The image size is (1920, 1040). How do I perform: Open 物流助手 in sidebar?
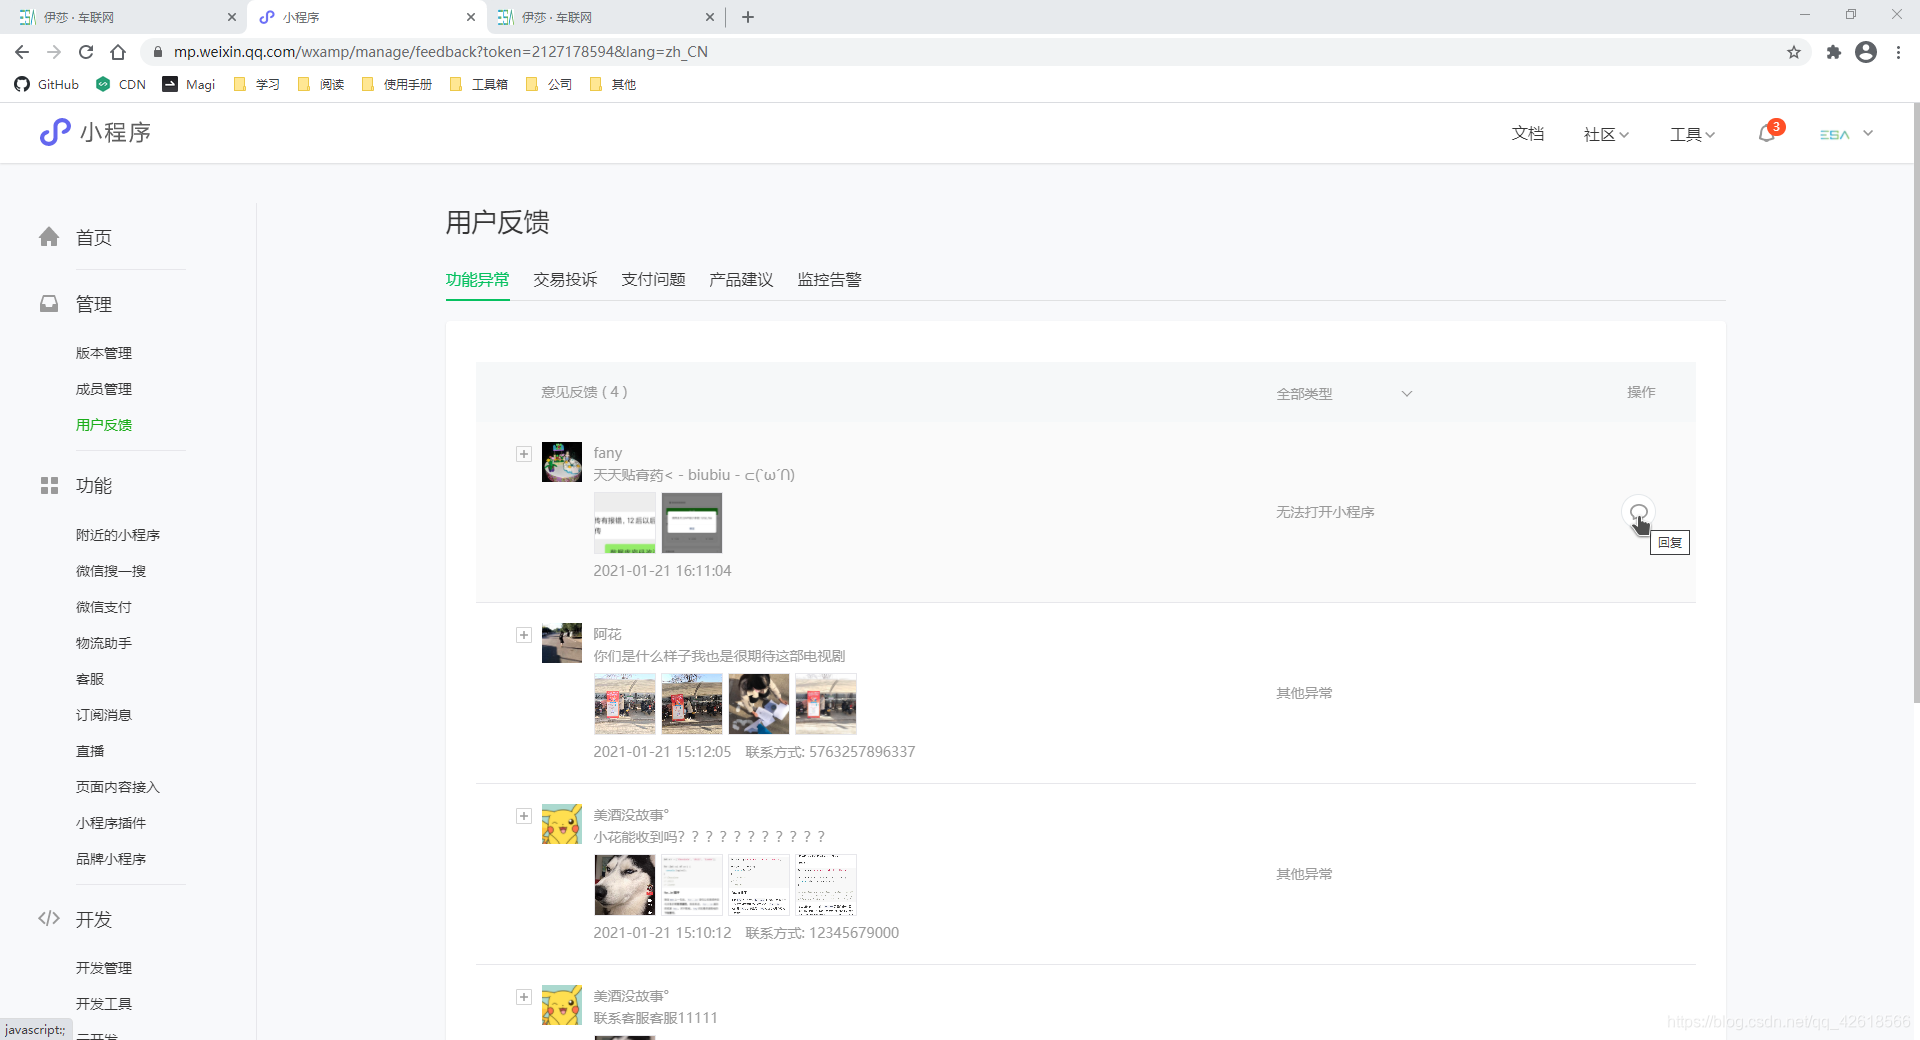click(x=104, y=643)
